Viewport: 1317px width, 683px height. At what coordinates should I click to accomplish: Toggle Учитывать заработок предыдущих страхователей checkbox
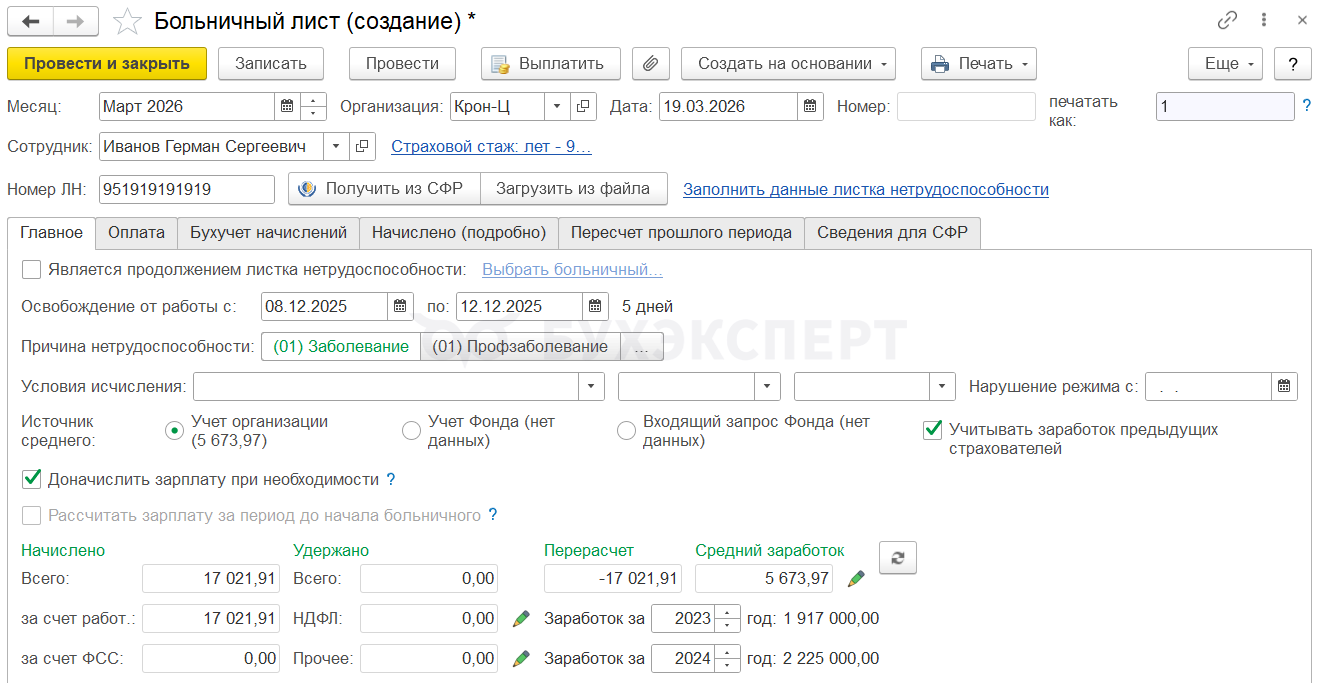tap(932, 430)
